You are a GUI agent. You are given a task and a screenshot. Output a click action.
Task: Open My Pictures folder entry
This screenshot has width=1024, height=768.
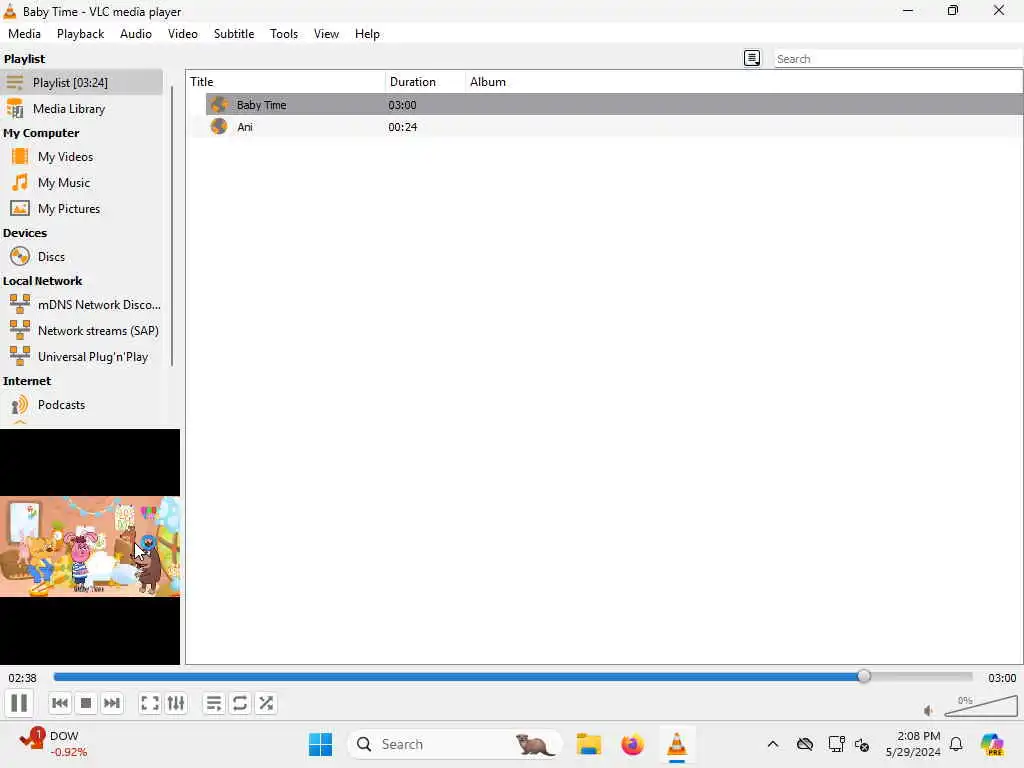(82, 209)
